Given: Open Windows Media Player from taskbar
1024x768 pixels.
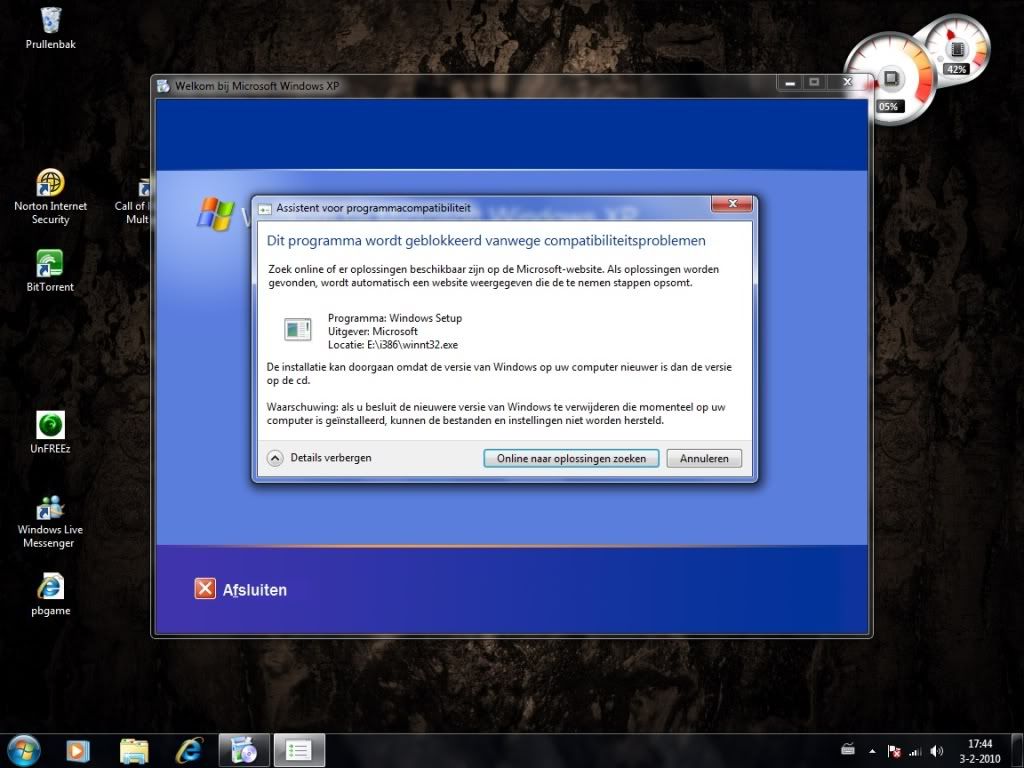Looking at the screenshot, I should [x=76, y=751].
